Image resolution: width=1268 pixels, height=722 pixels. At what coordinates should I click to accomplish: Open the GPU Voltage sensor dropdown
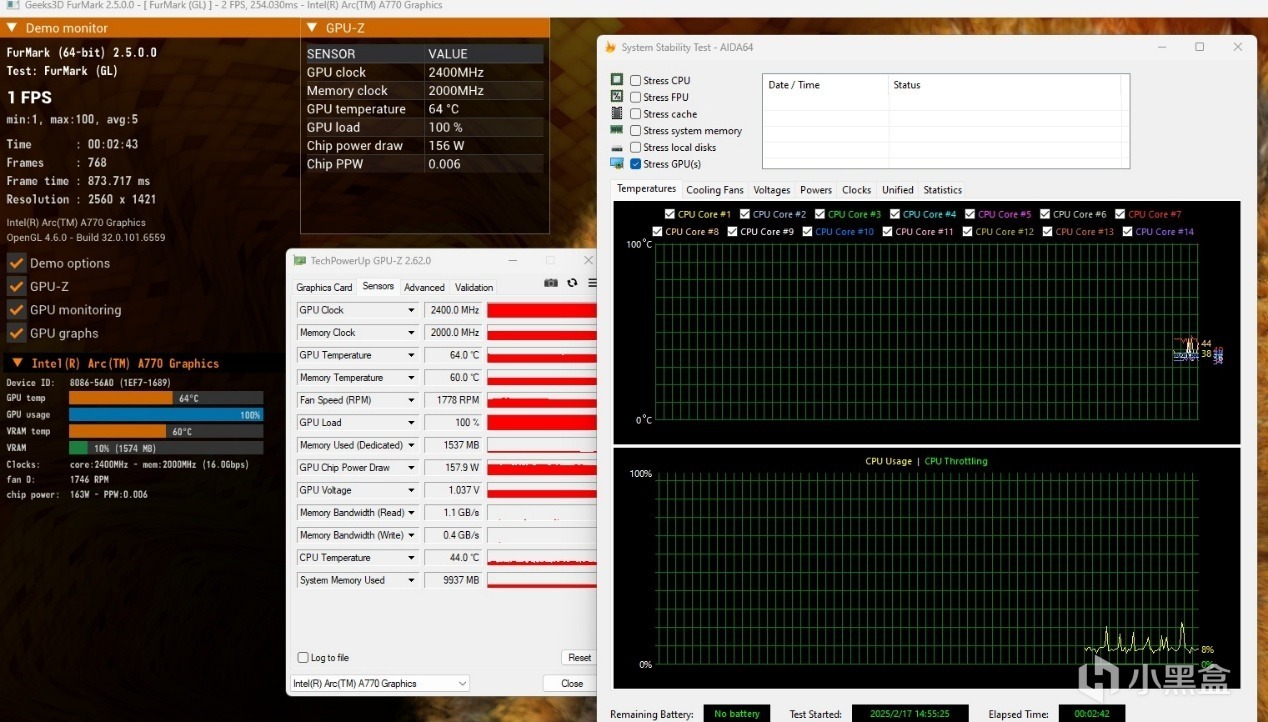[410, 490]
